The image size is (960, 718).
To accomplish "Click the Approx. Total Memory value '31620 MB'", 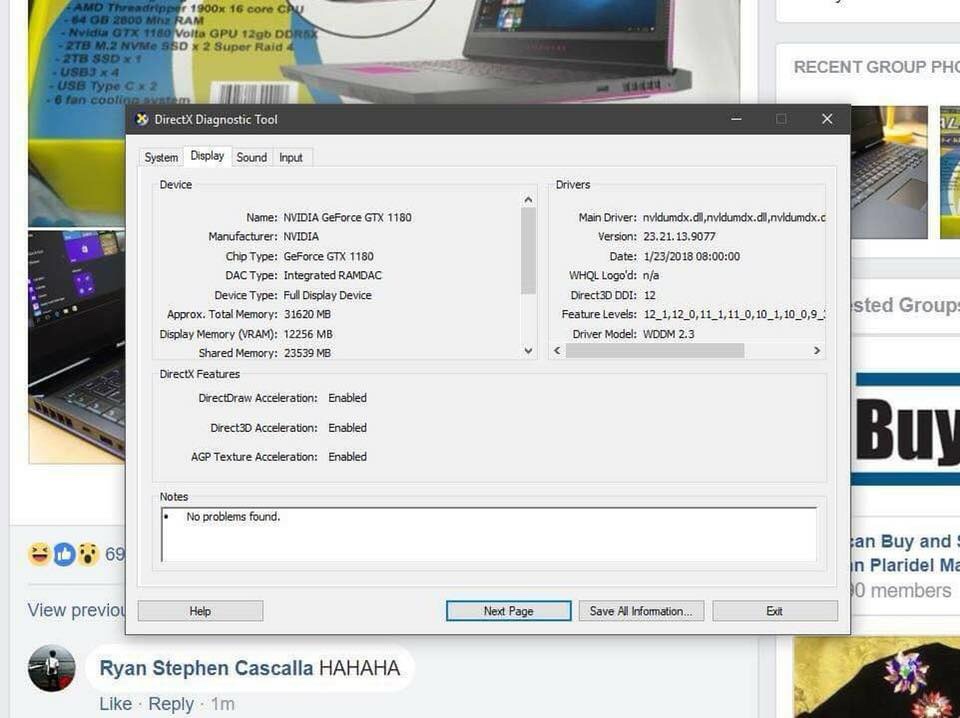I will tap(307, 314).
